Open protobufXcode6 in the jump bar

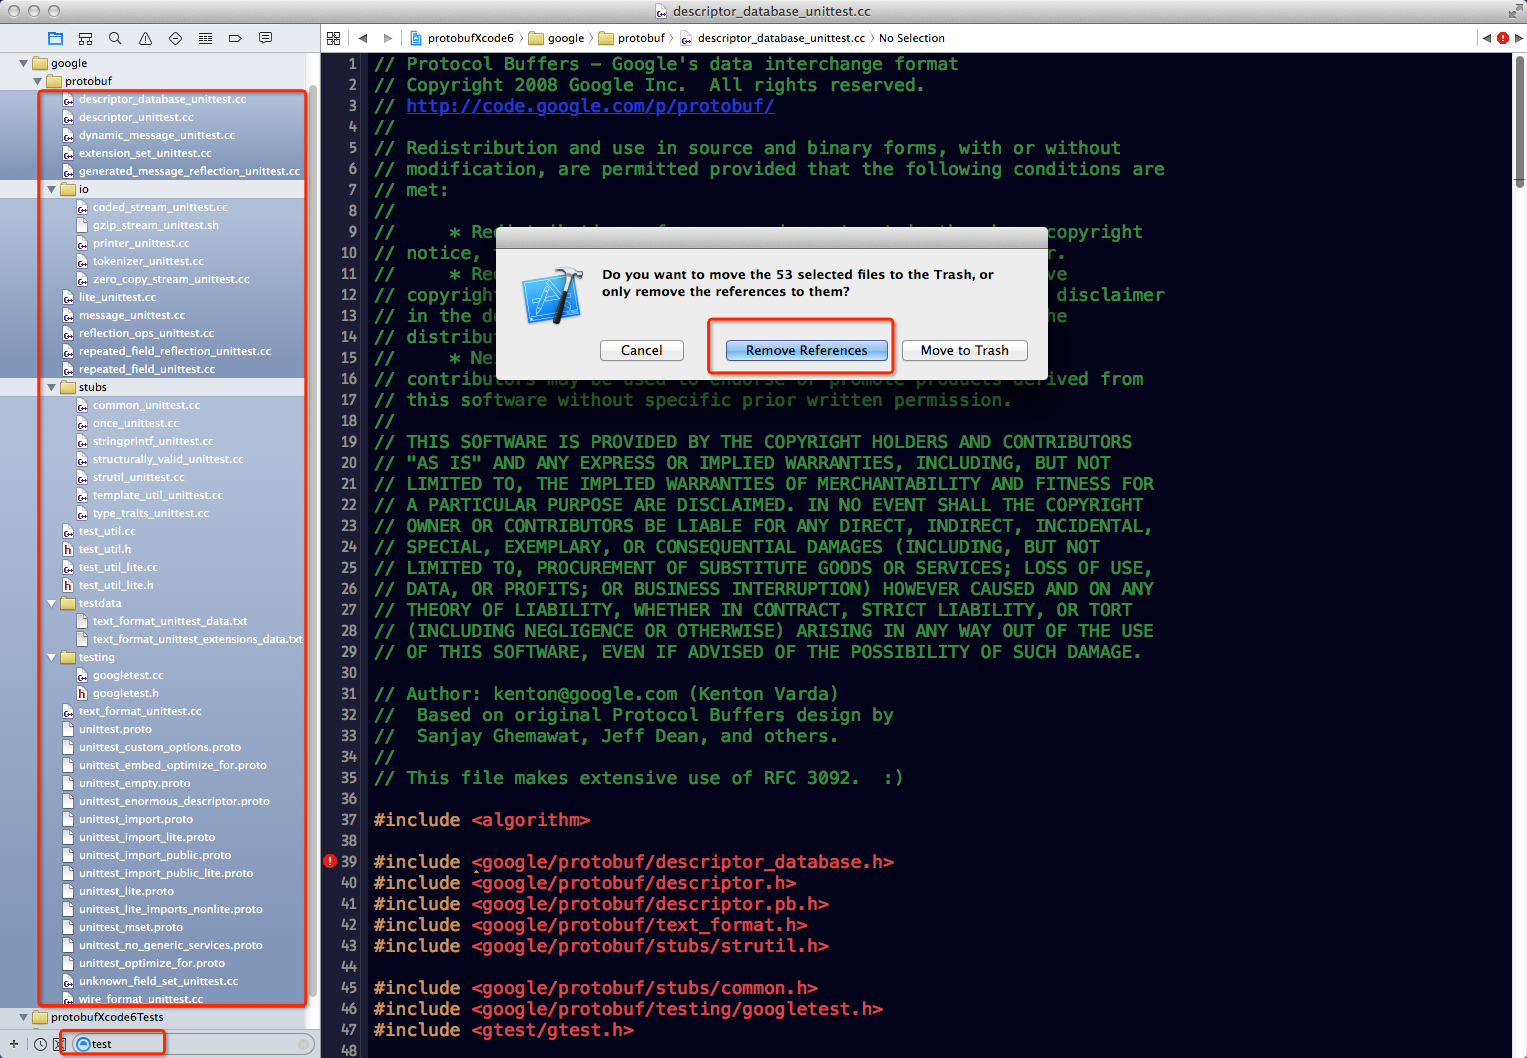point(462,38)
